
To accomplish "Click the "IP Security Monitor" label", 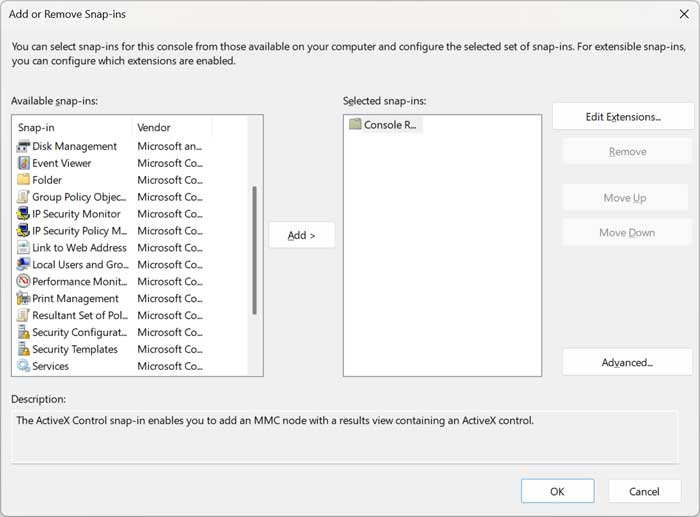I will coord(76,214).
